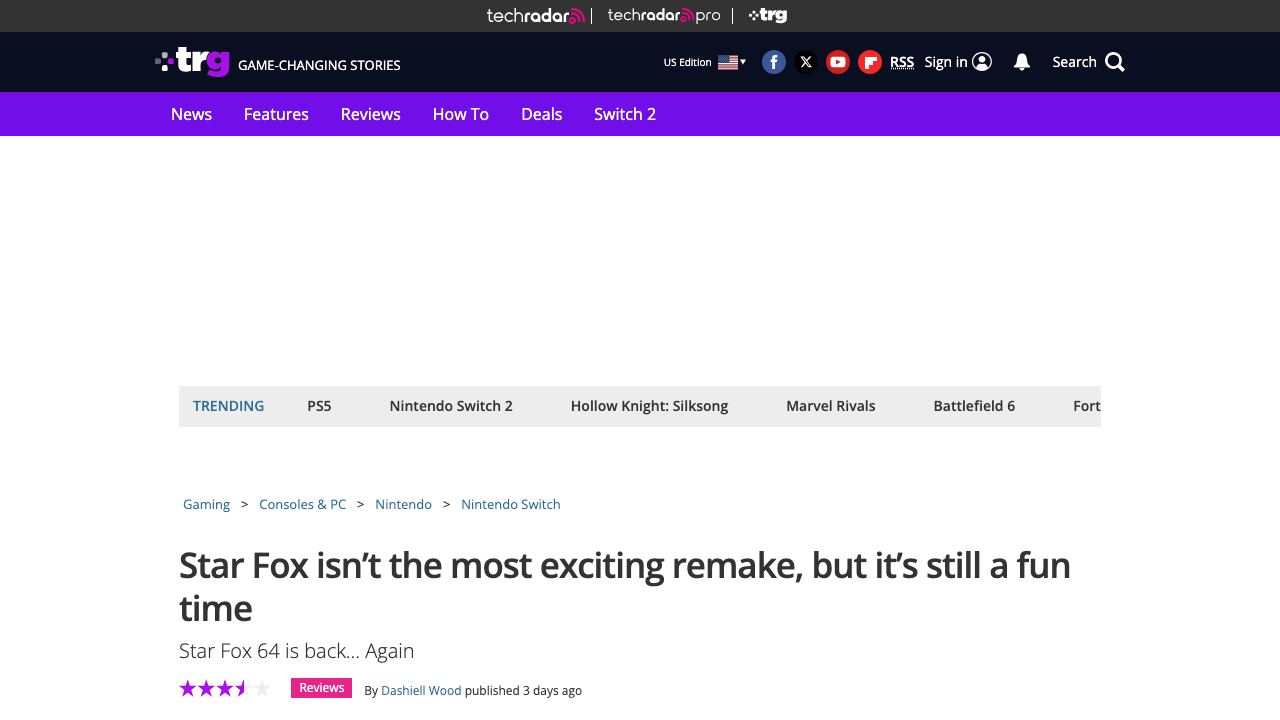This screenshot has height=720, width=1280.
Task: Open the US Edition region dropdown
Action: pos(705,62)
